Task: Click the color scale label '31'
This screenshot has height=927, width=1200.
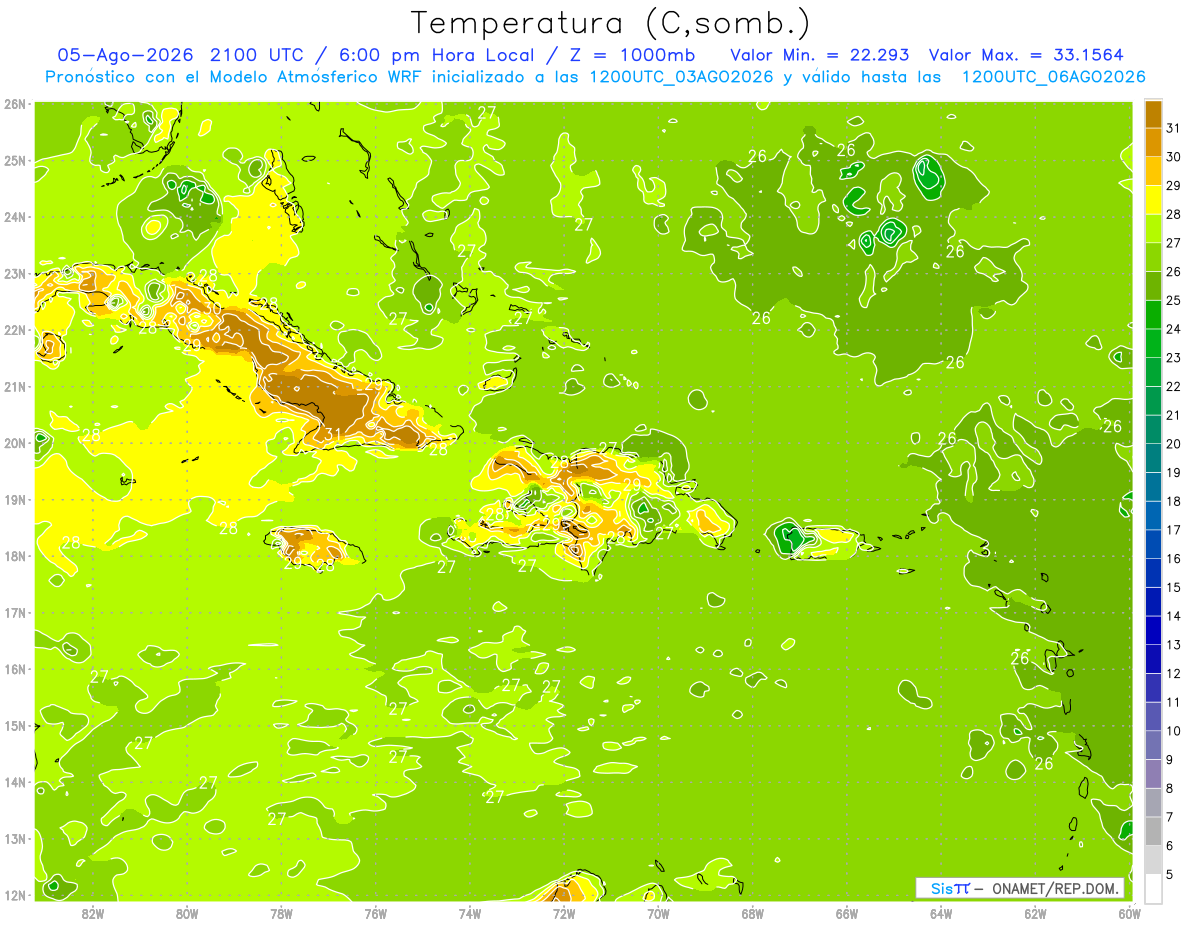Action: tap(1173, 129)
